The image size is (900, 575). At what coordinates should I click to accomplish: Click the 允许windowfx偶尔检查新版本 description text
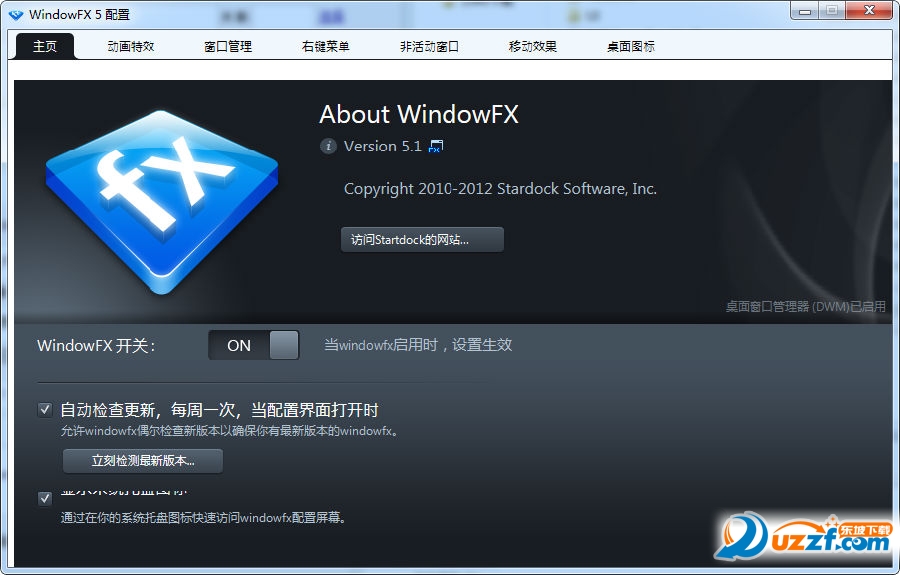point(230,431)
